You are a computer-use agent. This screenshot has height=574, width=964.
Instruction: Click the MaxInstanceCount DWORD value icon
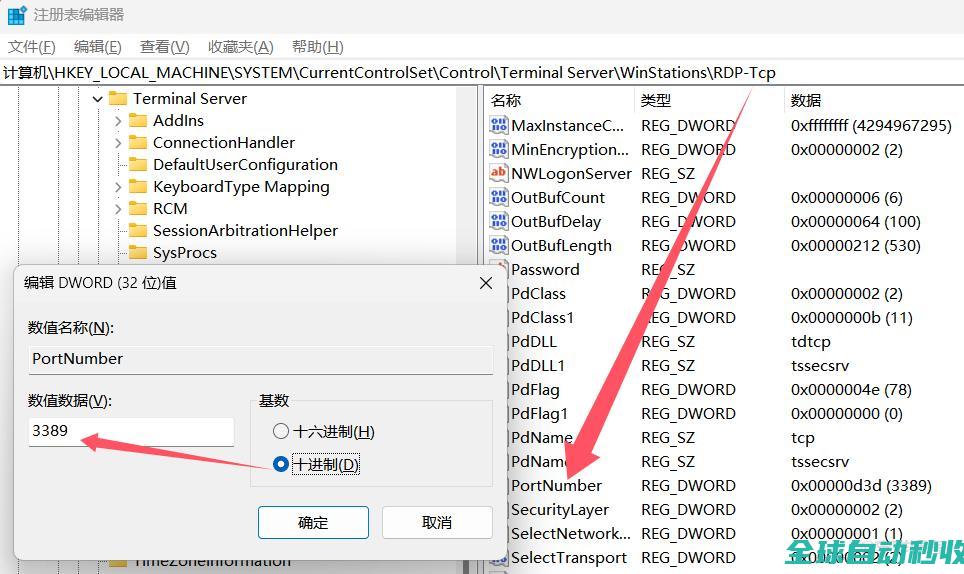[x=498, y=125]
